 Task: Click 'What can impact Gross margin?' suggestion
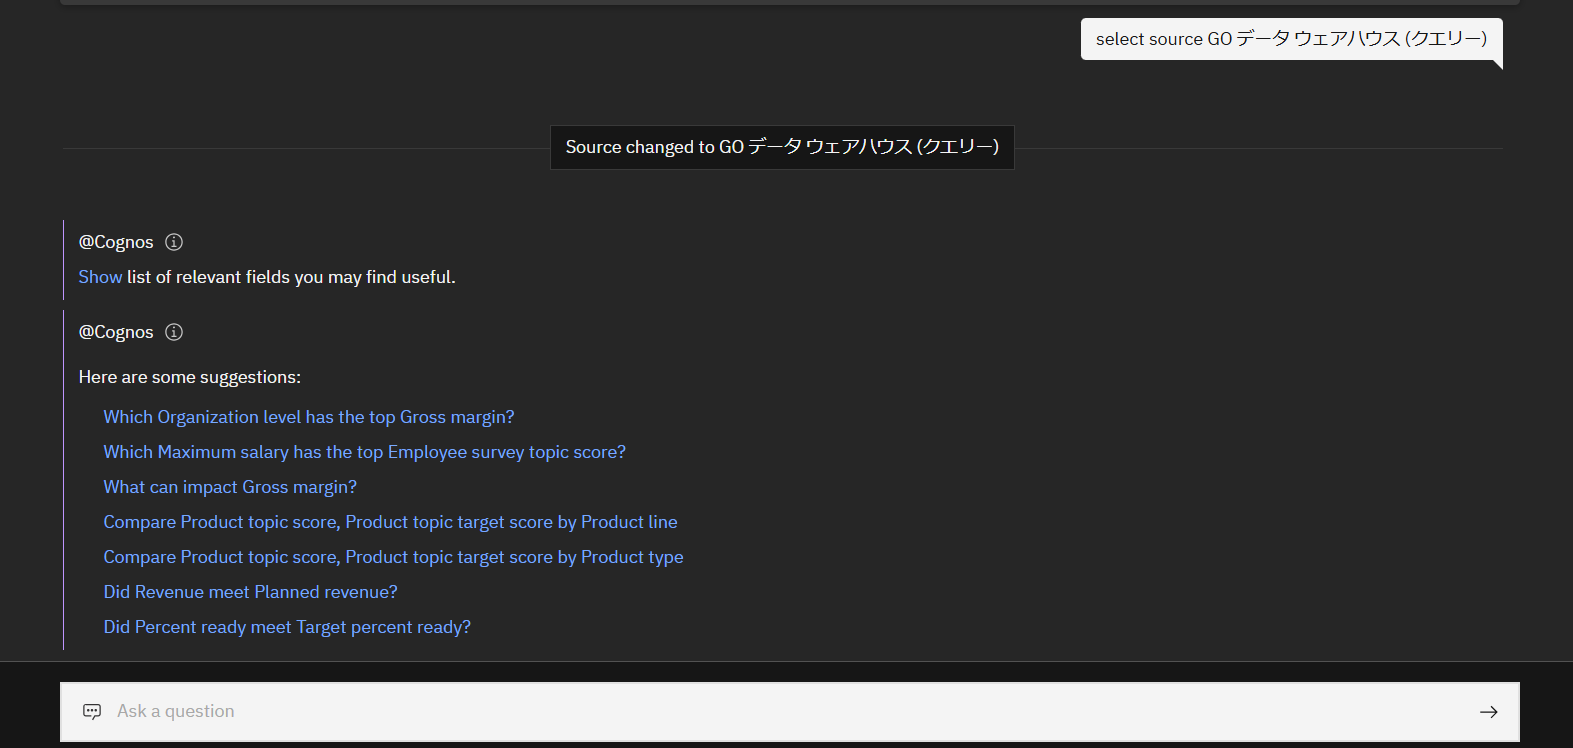[x=230, y=487]
